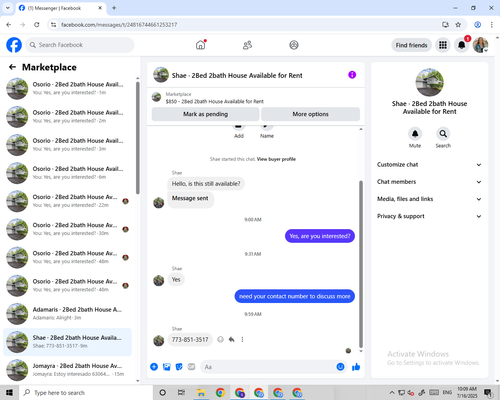Open more options for phone number message
The image size is (500, 400).
[242, 339]
